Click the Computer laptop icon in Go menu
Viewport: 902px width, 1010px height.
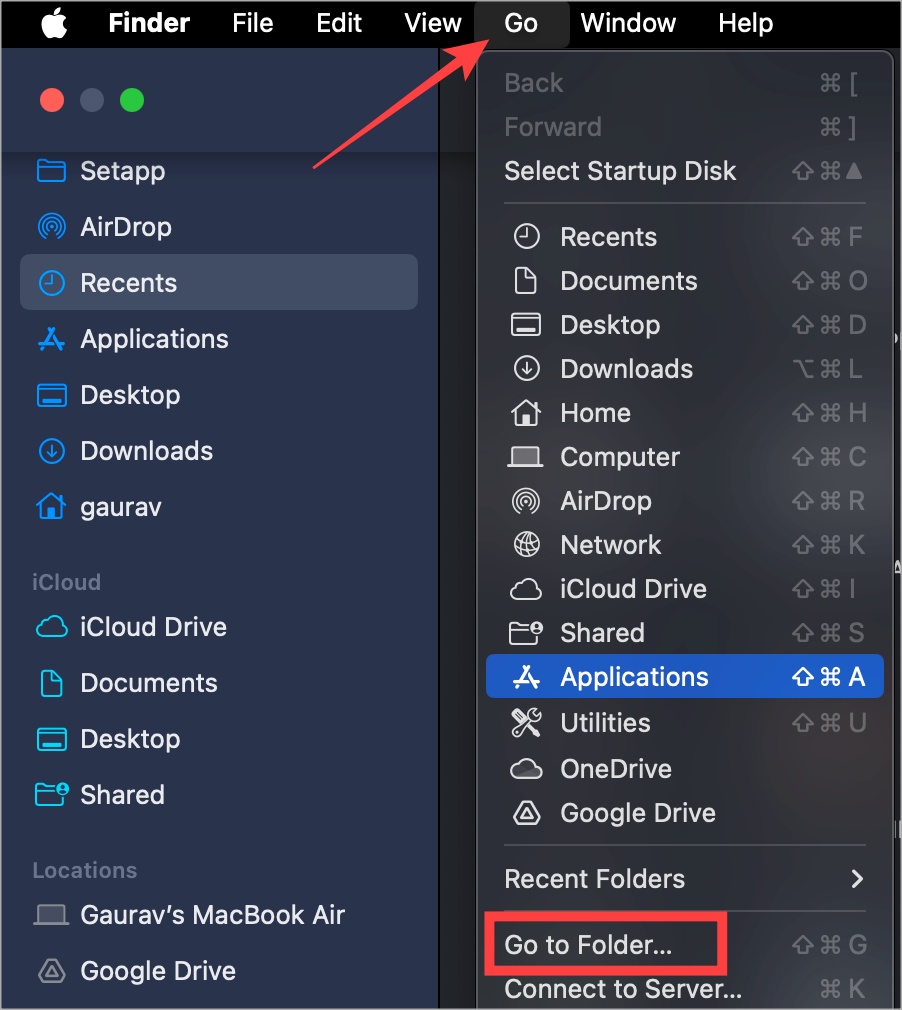click(x=525, y=457)
